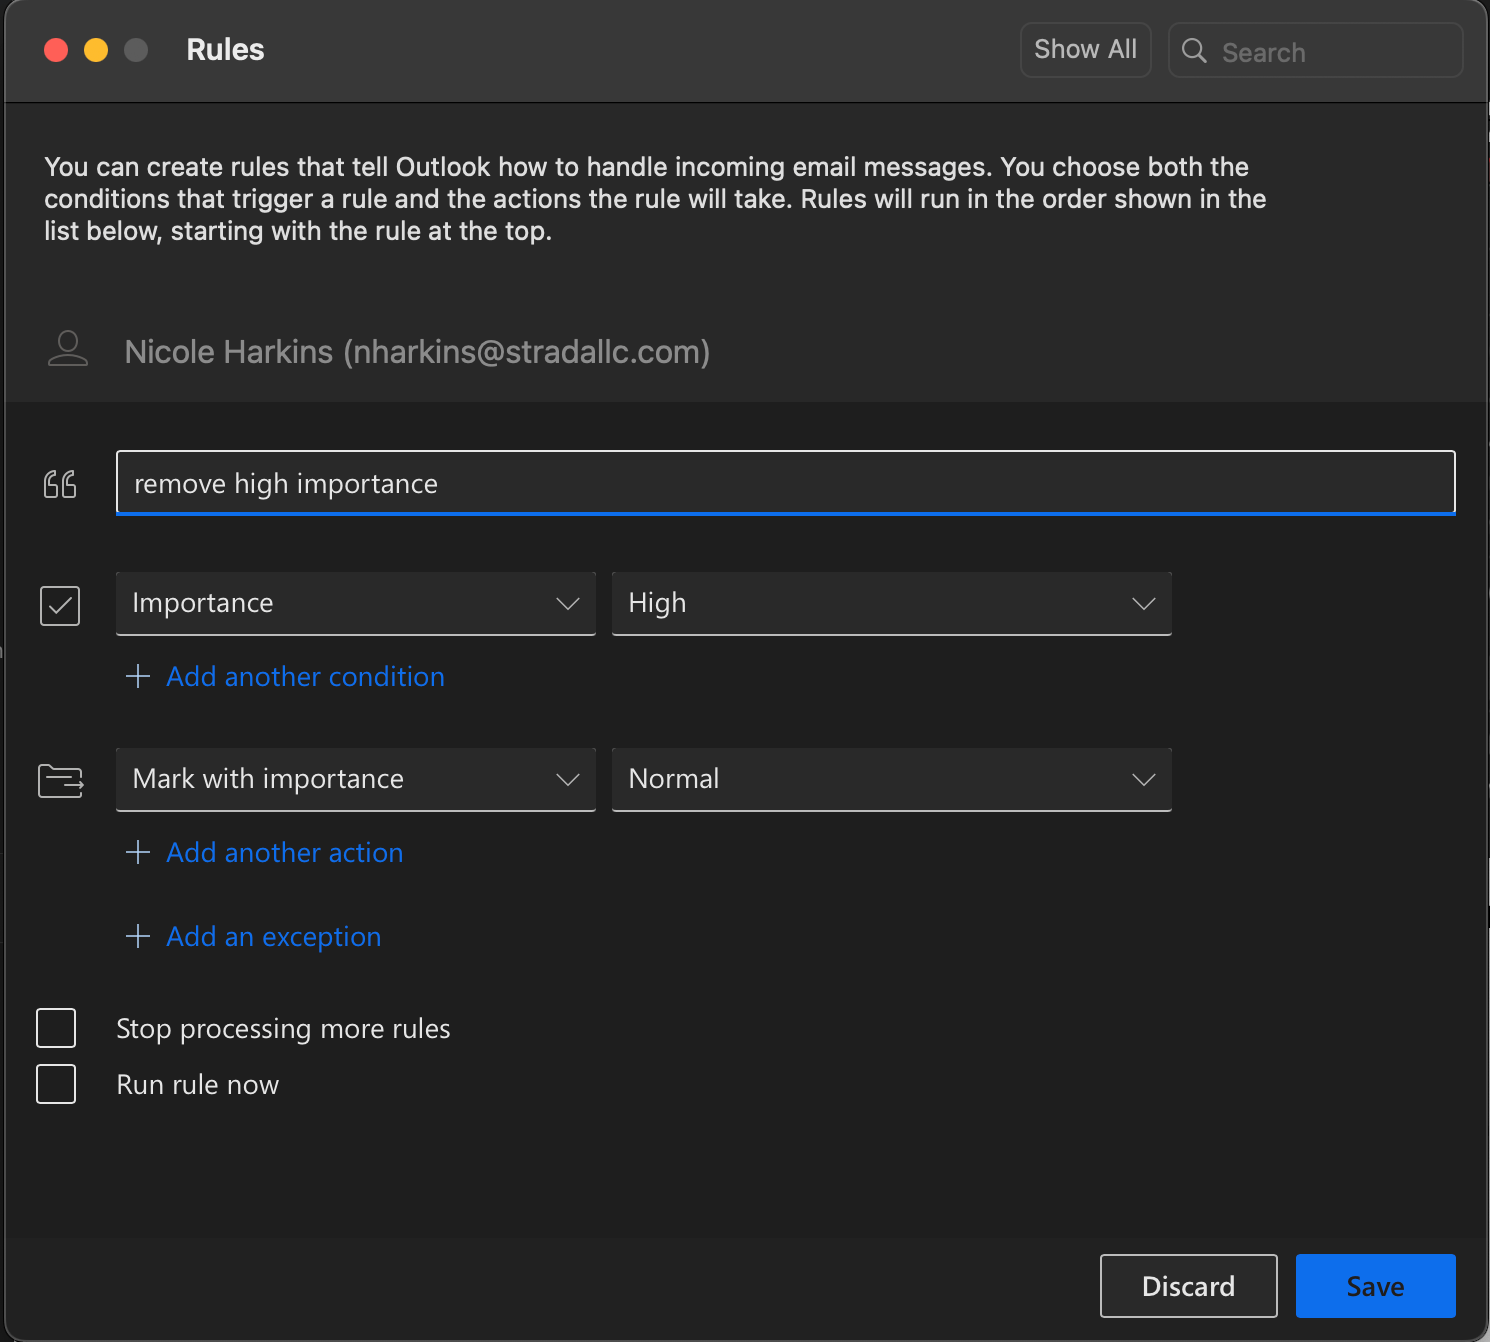Open the Importance condition dropdown
Image resolution: width=1490 pixels, height=1342 pixels.
pyautogui.click(x=355, y=604)
